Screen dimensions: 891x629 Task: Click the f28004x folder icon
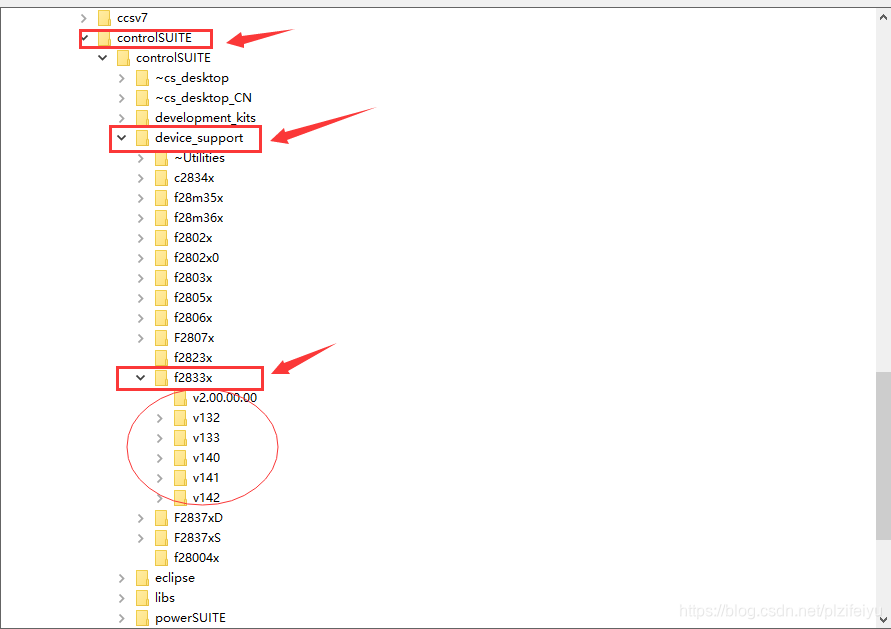click(x=161, y=557)
